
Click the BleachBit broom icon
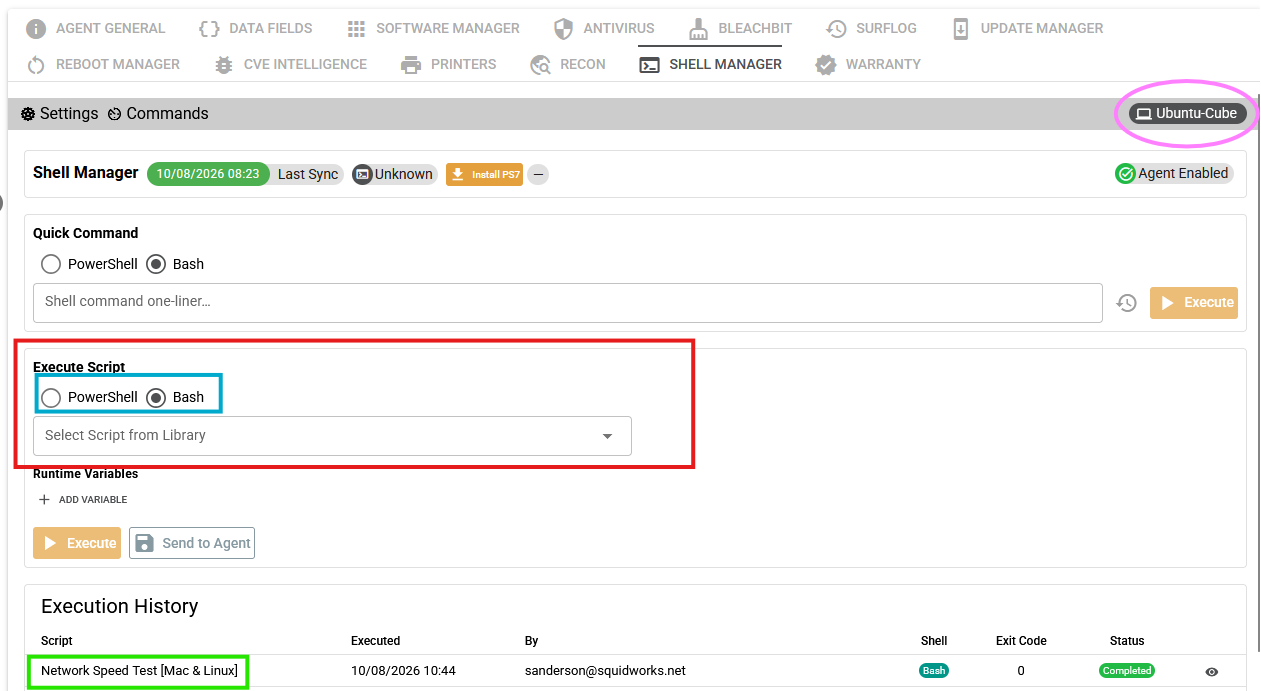pos(698,29)
